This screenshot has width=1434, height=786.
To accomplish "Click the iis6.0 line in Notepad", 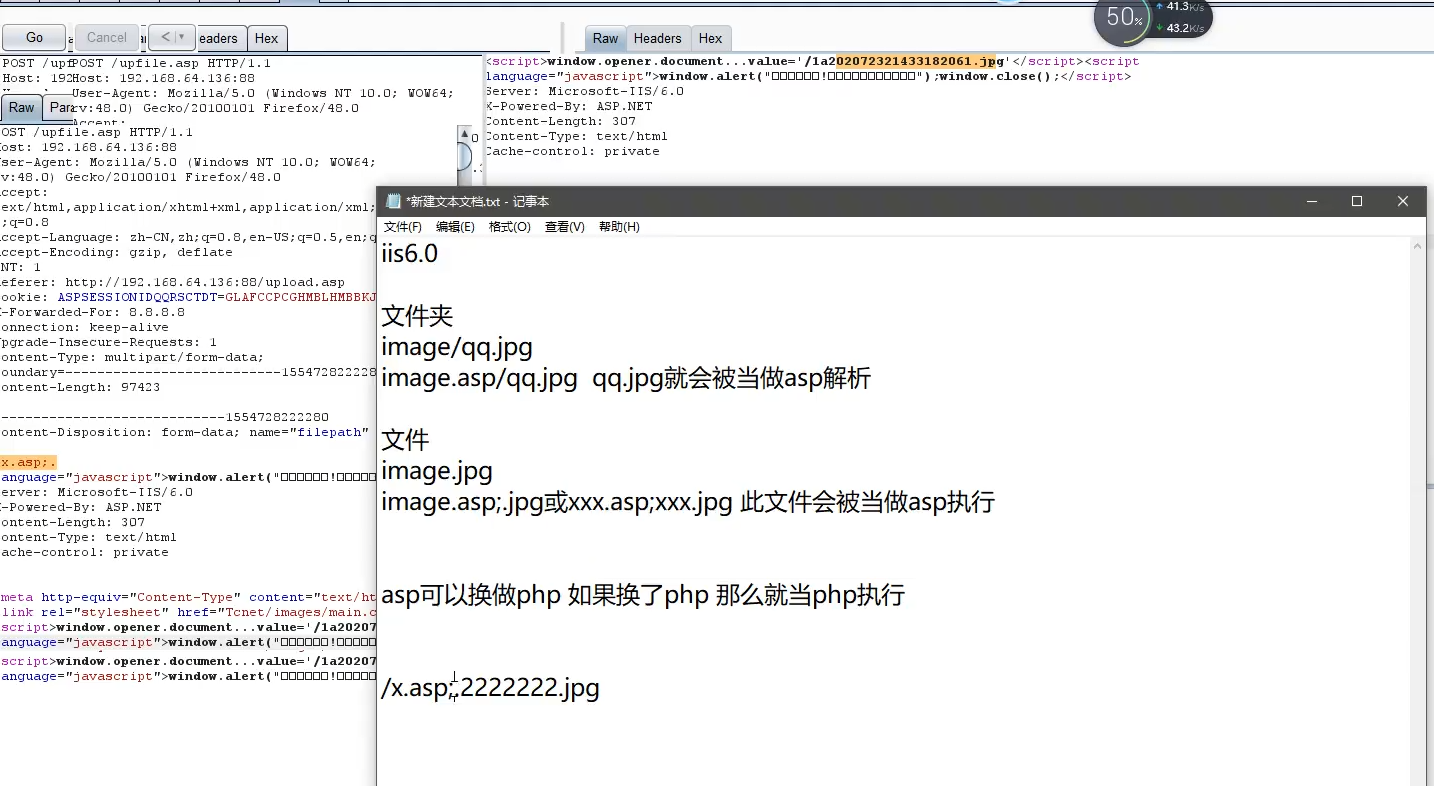I will pyautogui.click(x=410, y=254).
